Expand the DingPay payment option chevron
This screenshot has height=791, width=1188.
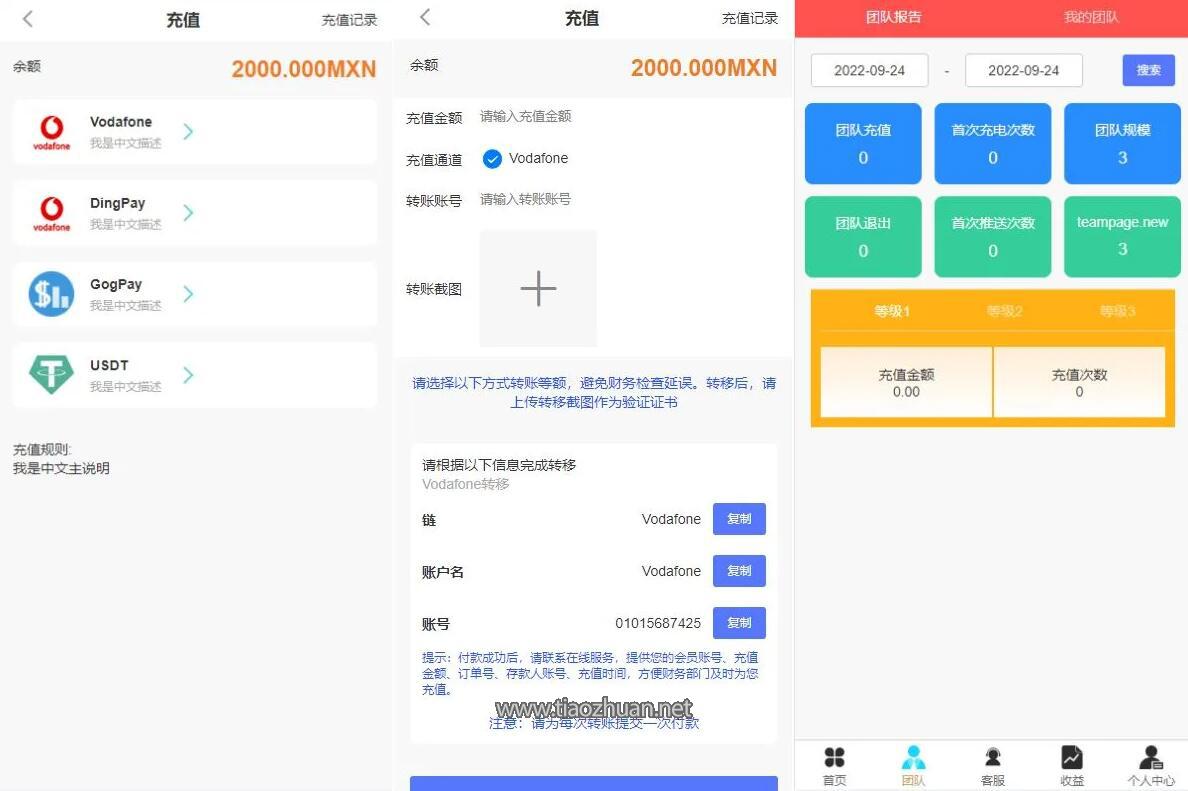188,213
